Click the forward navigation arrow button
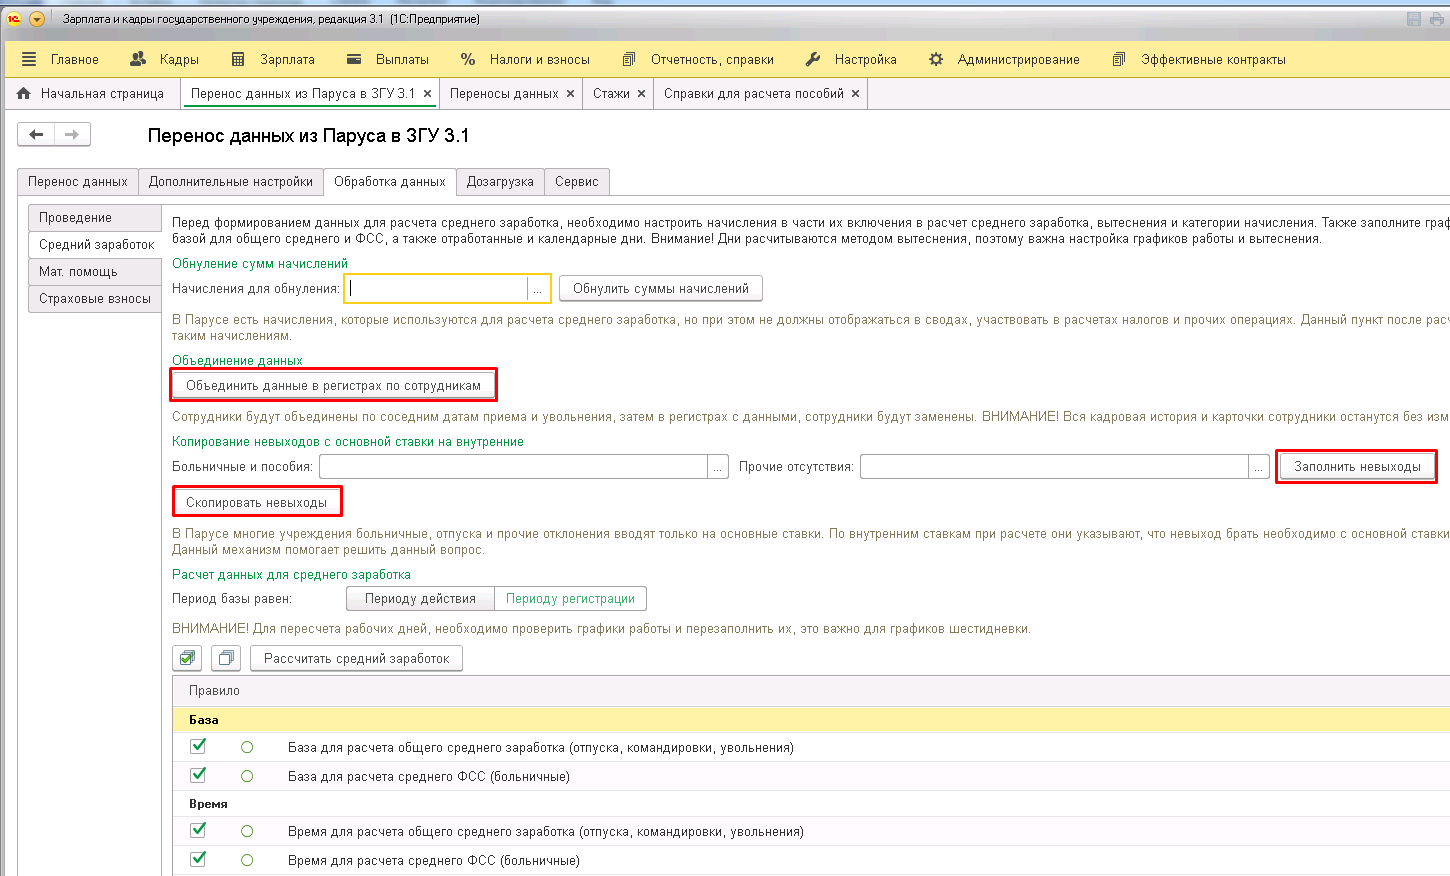1450x876 pixels. (72, 134)
